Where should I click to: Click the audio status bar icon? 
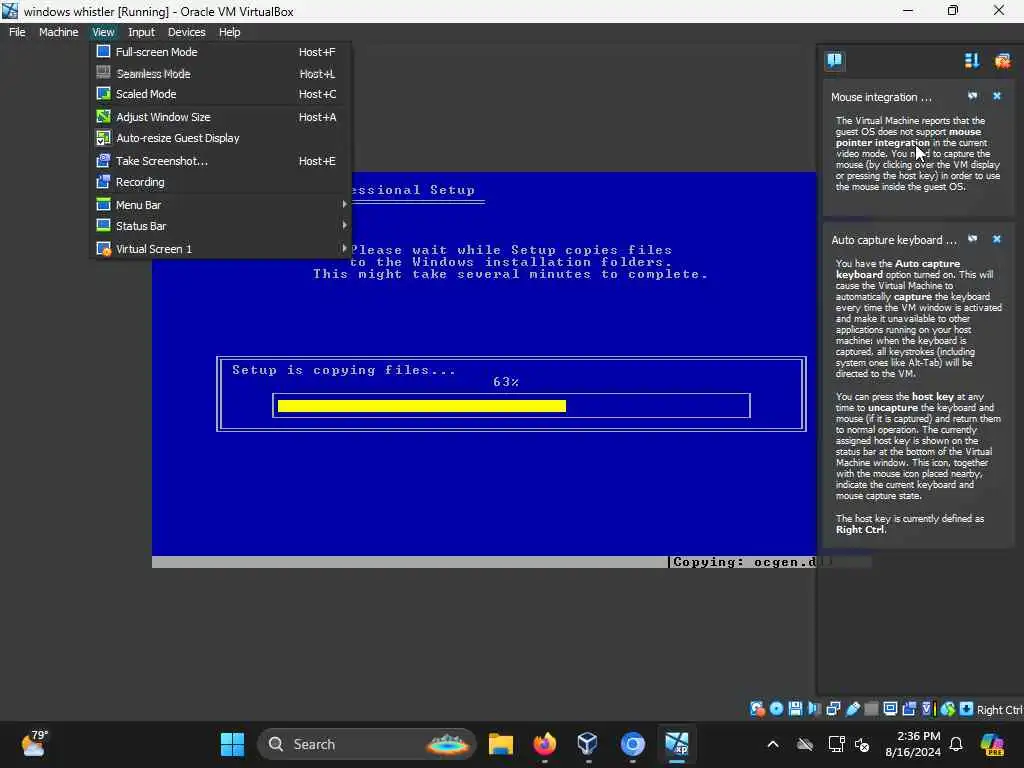tap(814, 709)
